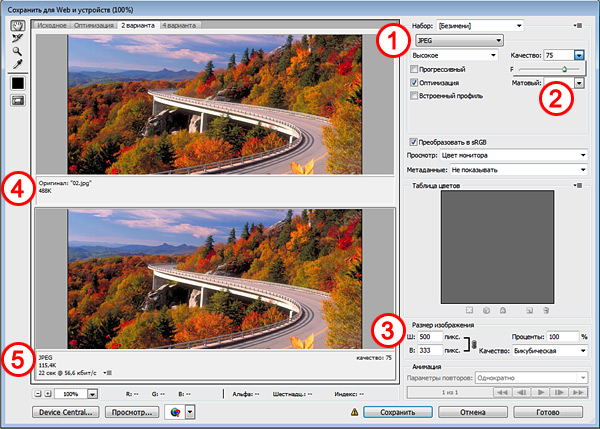Click the map to transparent color table icon
600x429 pixels.
470,310
